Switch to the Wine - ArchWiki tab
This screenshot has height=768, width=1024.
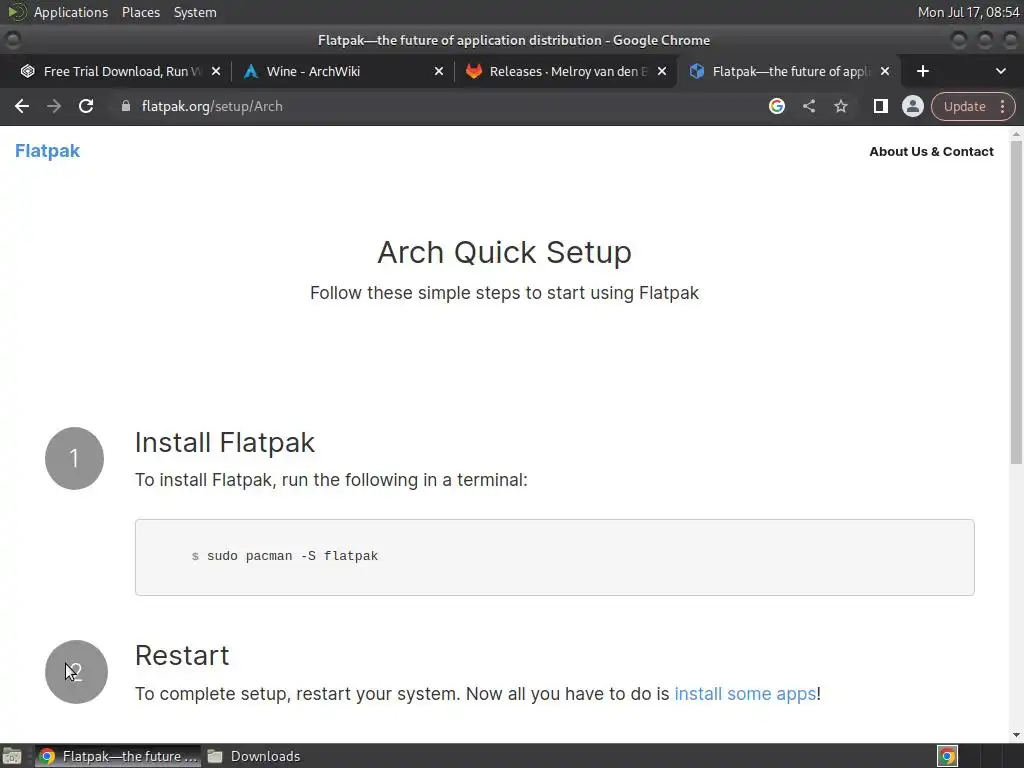click(330, 71)
